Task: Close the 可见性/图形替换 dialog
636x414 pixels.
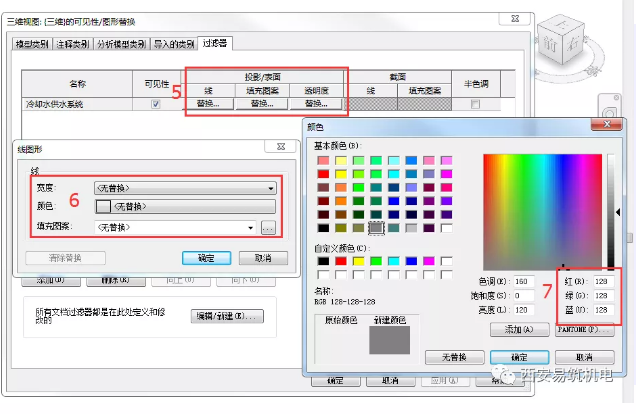Action: (516, 19)
